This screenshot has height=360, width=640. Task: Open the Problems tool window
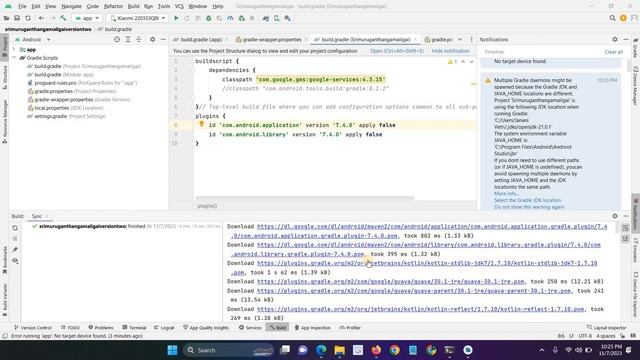101,327
